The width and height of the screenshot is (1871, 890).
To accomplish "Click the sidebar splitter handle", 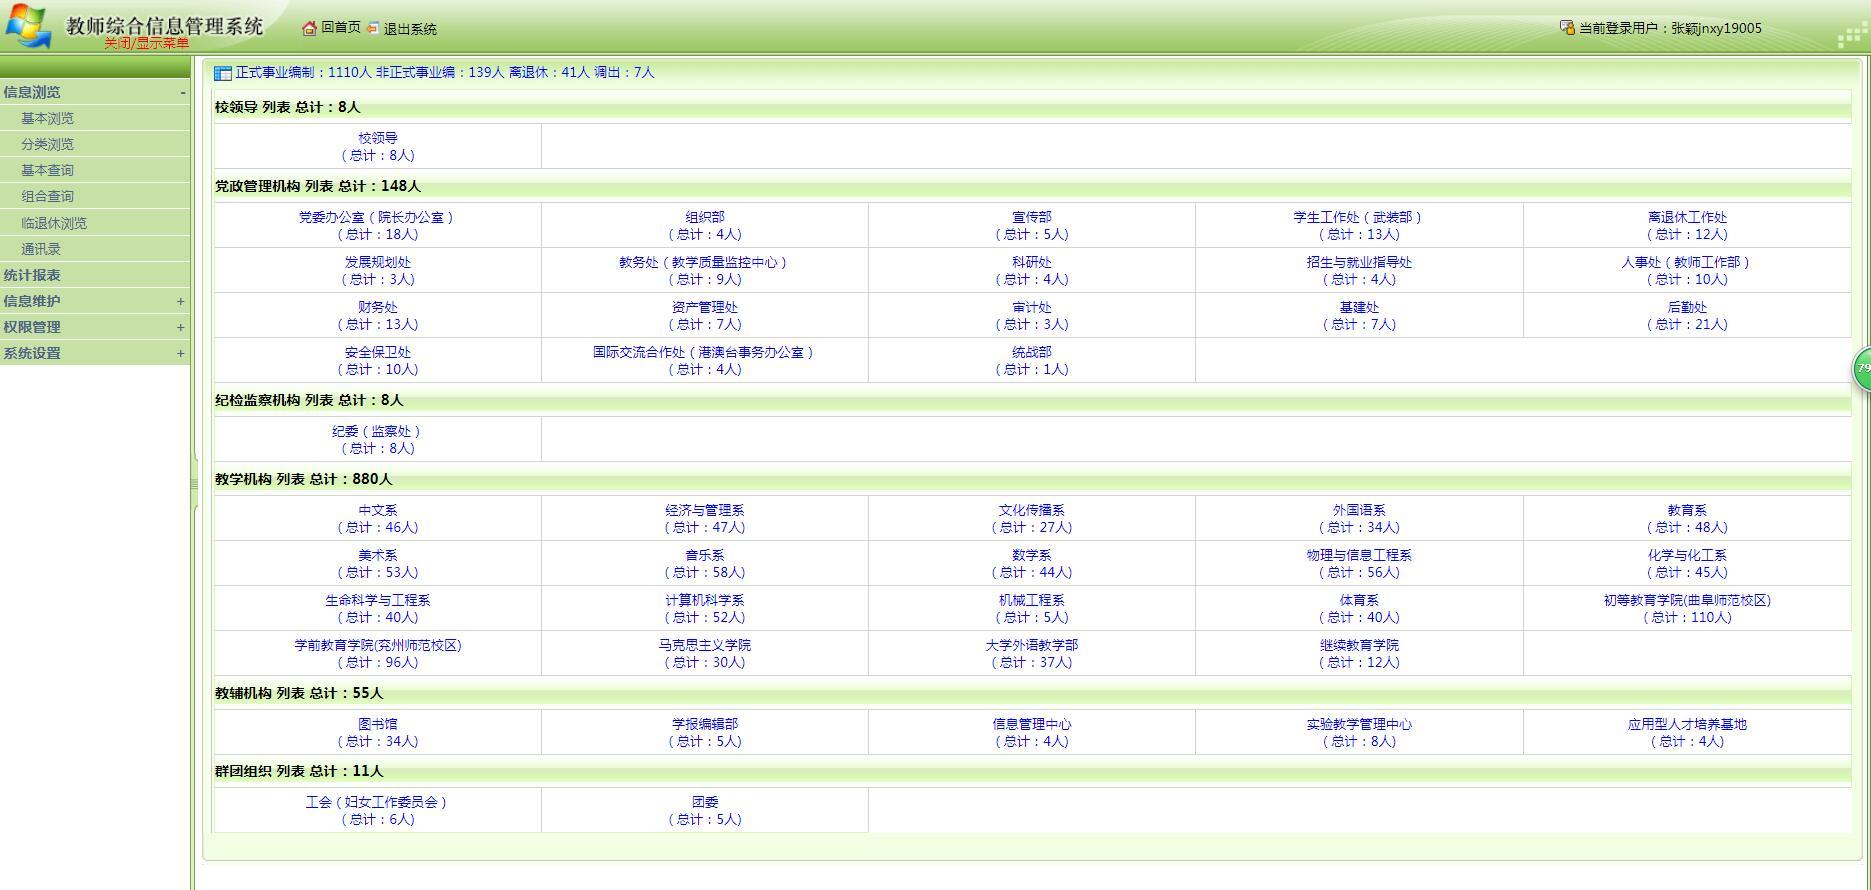I will coord(194,484).
